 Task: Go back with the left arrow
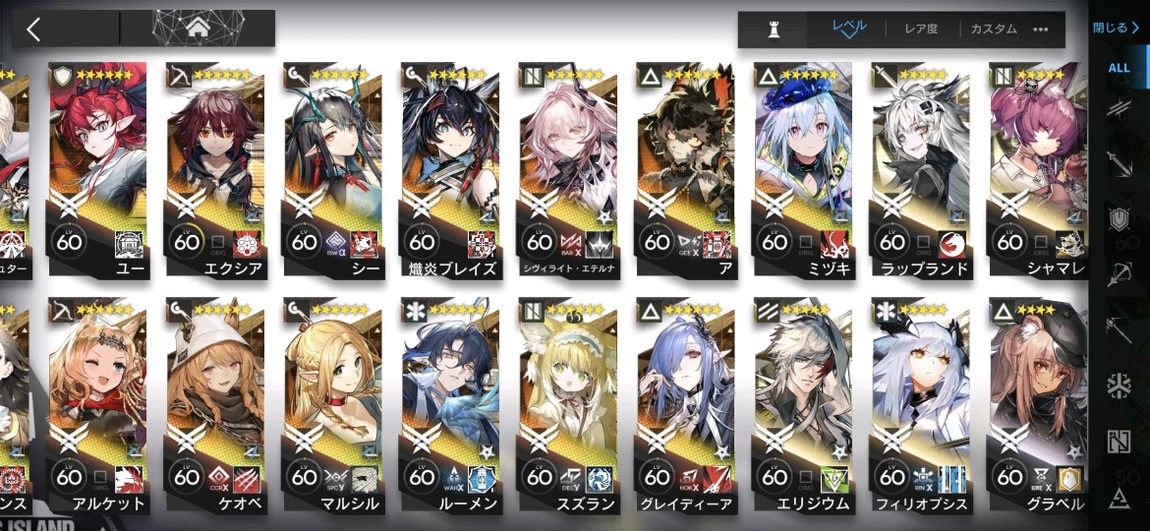click(33, 29)
